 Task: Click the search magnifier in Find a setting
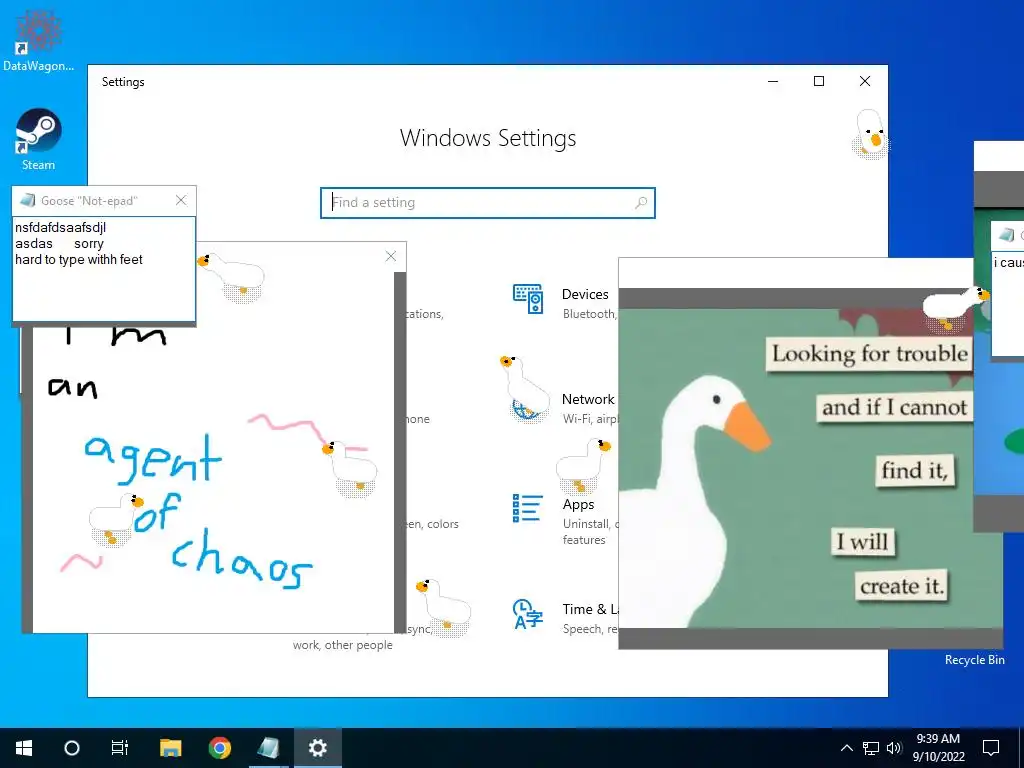(x=641, y=202)
